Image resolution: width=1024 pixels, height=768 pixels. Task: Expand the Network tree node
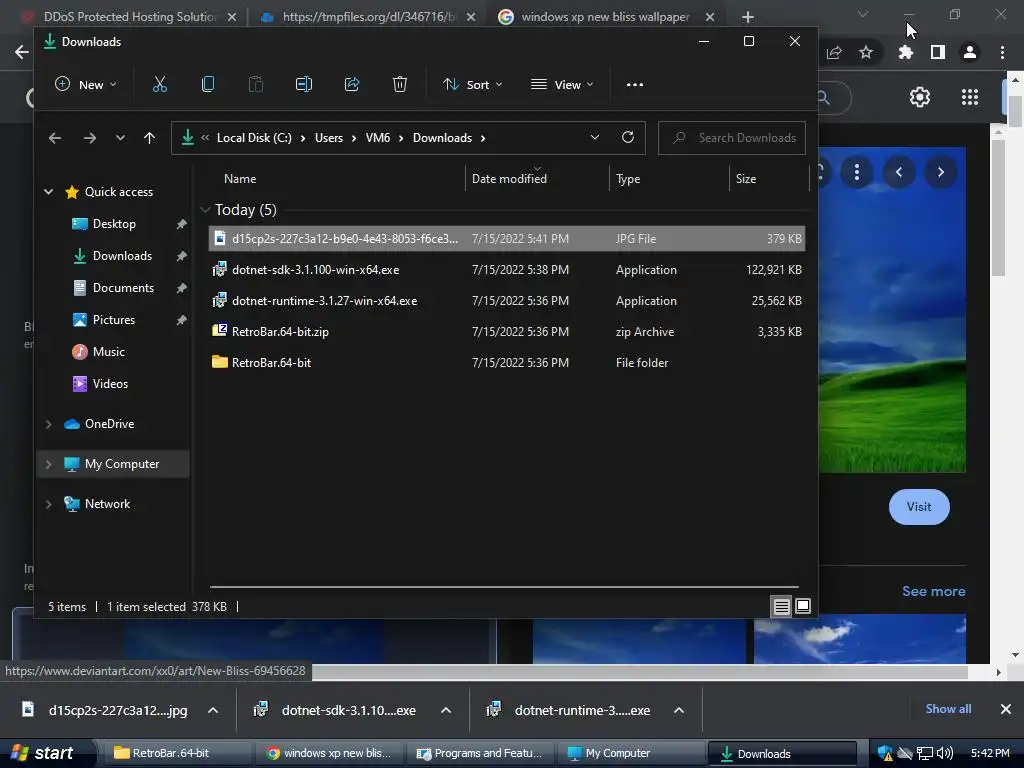coord(48,504)
